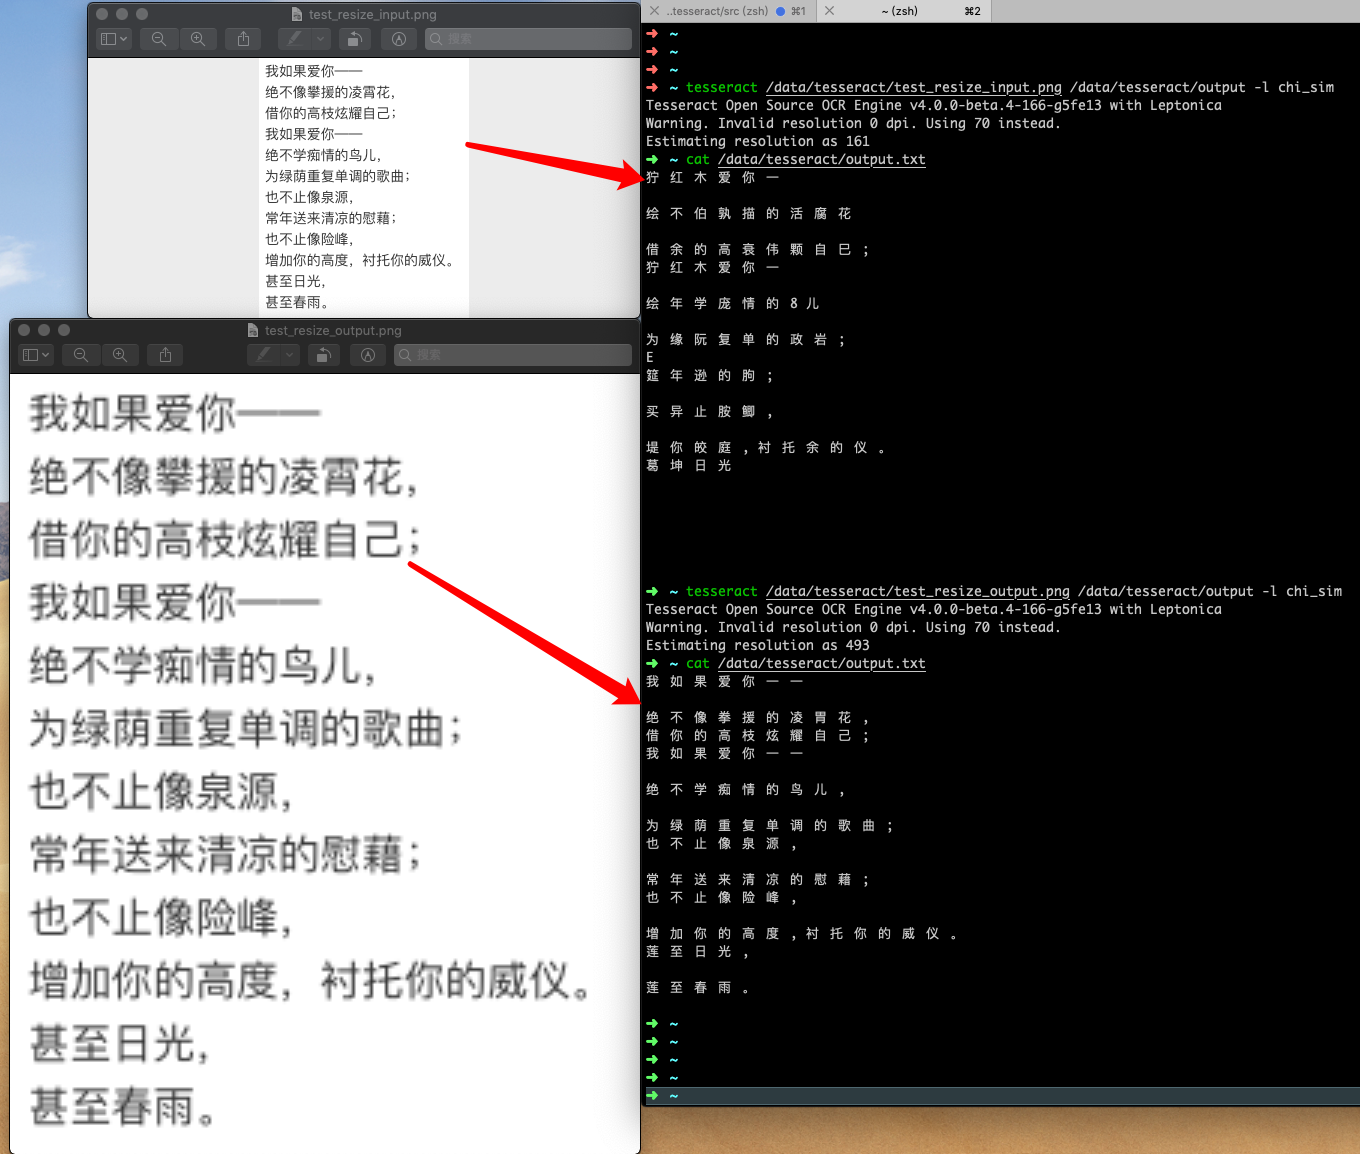
Task: Click path /data/tesseract/test_resize_input.png in terminal
Action: (x=914, y=87)
